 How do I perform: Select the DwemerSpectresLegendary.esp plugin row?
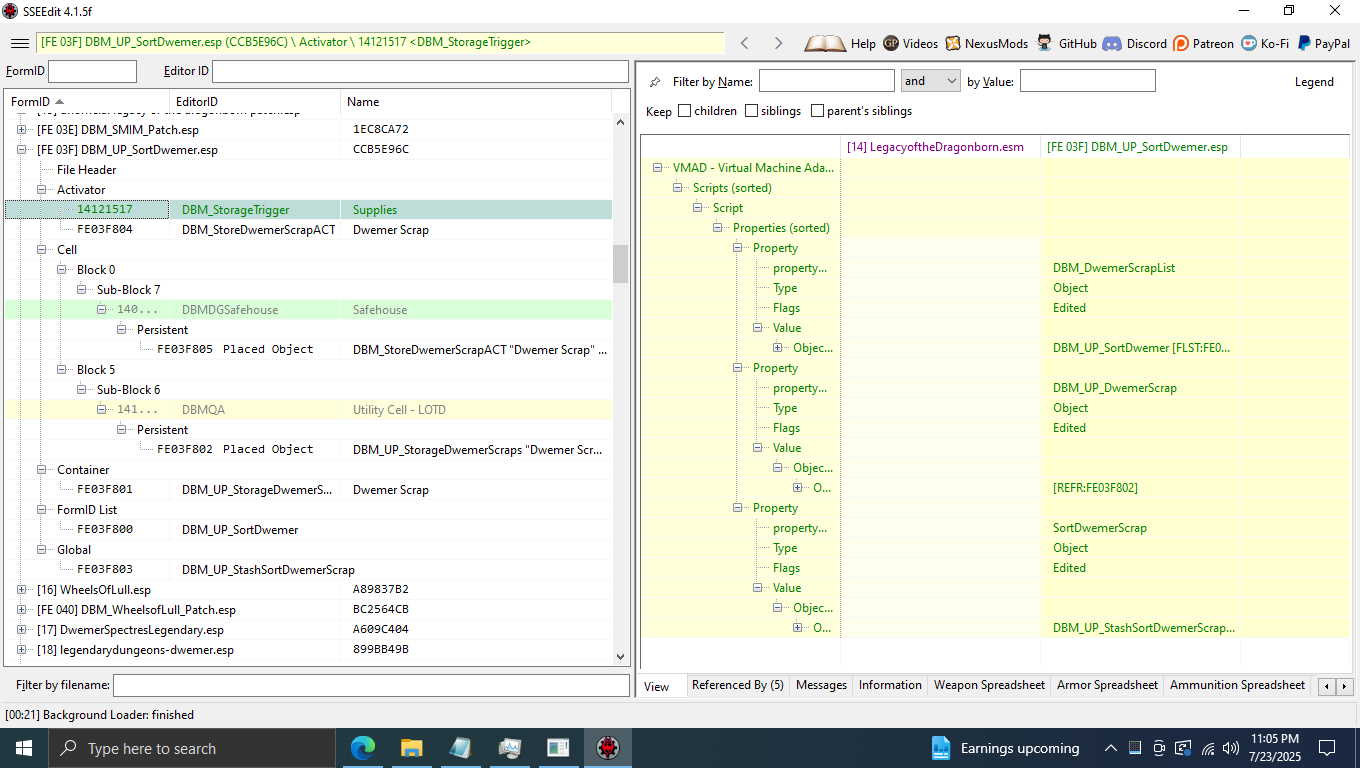308,630
